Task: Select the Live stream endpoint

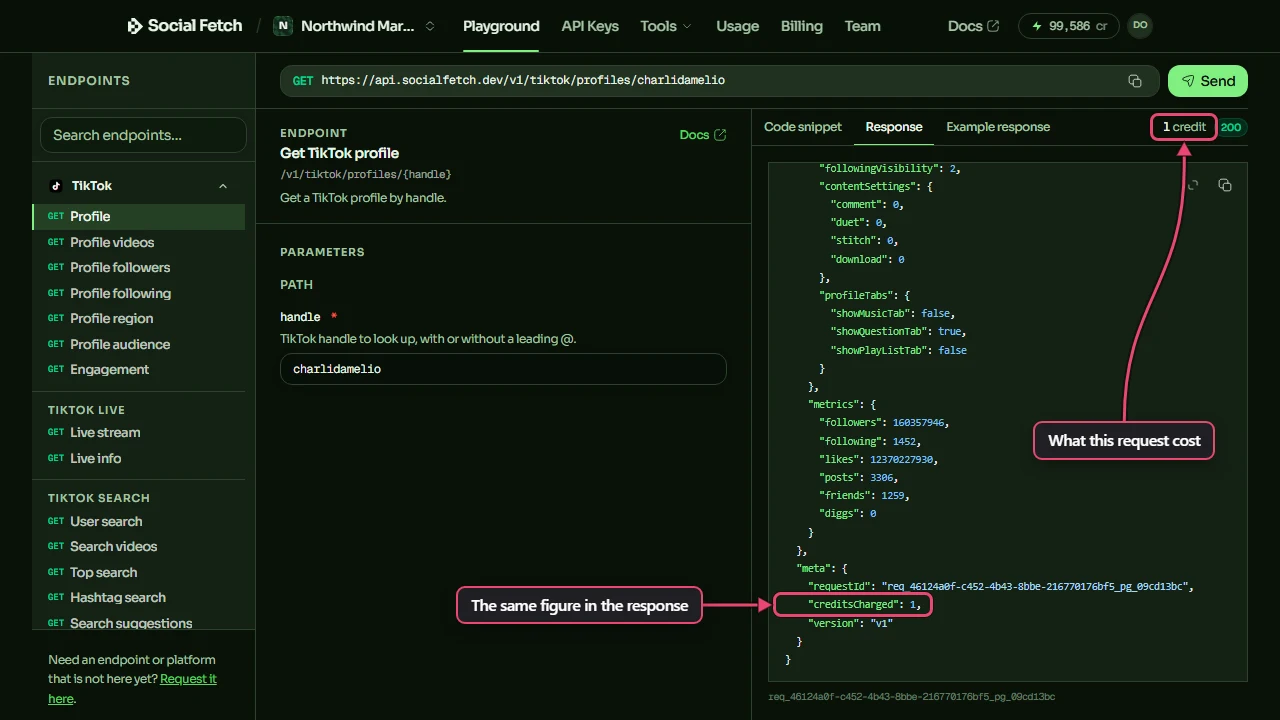Action: [138, 432]
